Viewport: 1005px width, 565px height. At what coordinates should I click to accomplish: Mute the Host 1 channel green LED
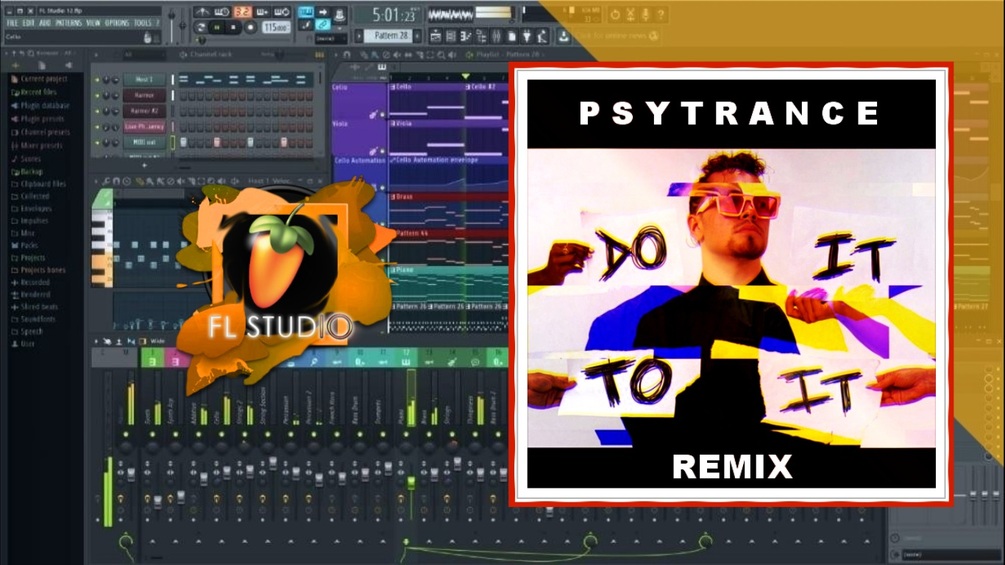pos(97,80)
